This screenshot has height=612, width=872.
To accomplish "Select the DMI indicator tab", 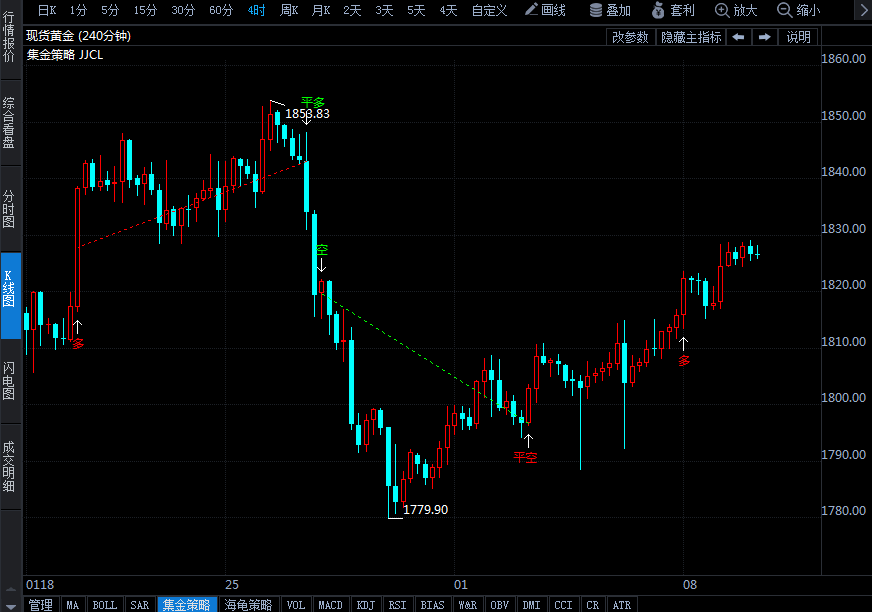I will click(532, 605).
